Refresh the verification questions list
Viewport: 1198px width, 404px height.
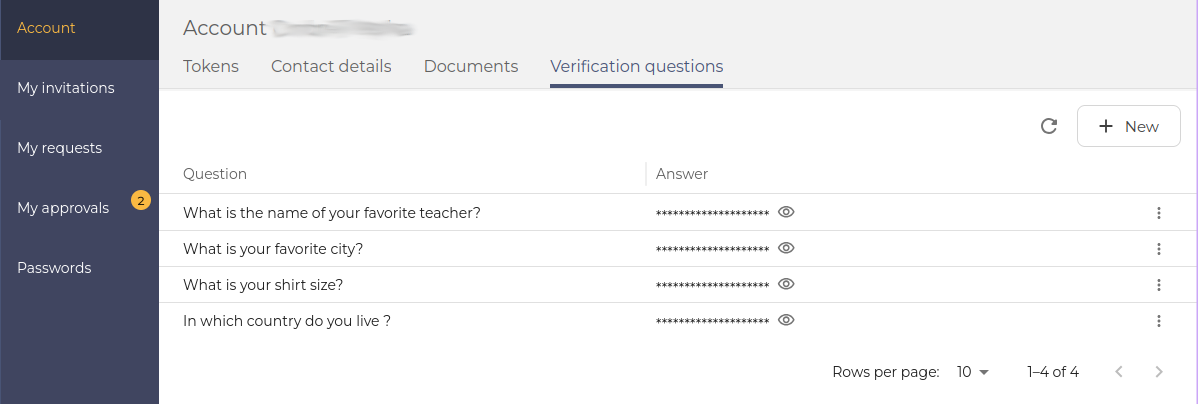1049,126
